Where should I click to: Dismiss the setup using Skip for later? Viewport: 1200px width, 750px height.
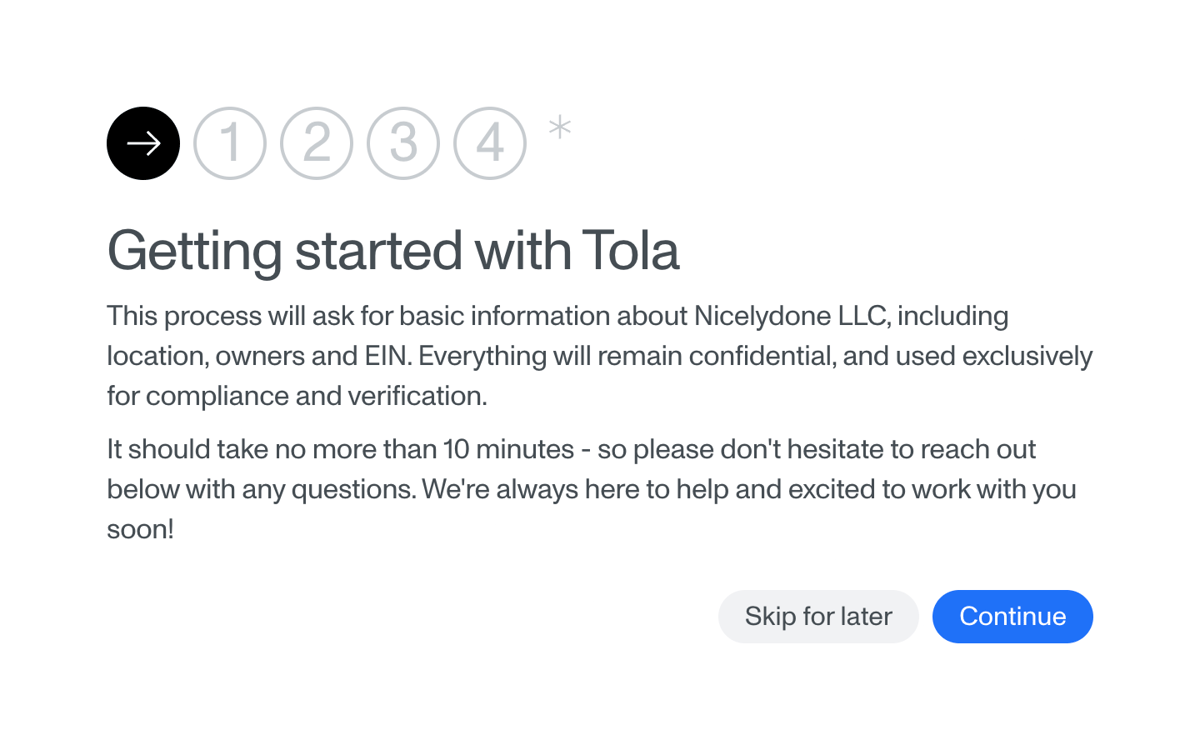818,616
